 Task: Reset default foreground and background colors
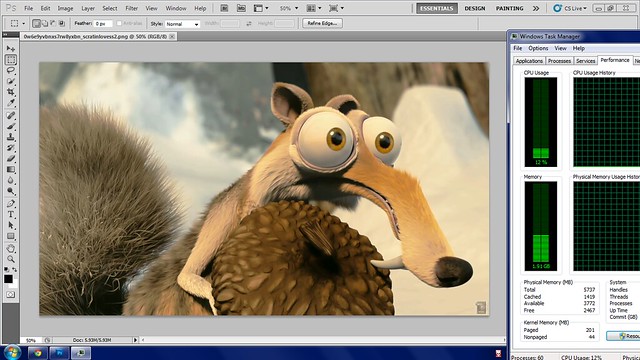(7, 269)
